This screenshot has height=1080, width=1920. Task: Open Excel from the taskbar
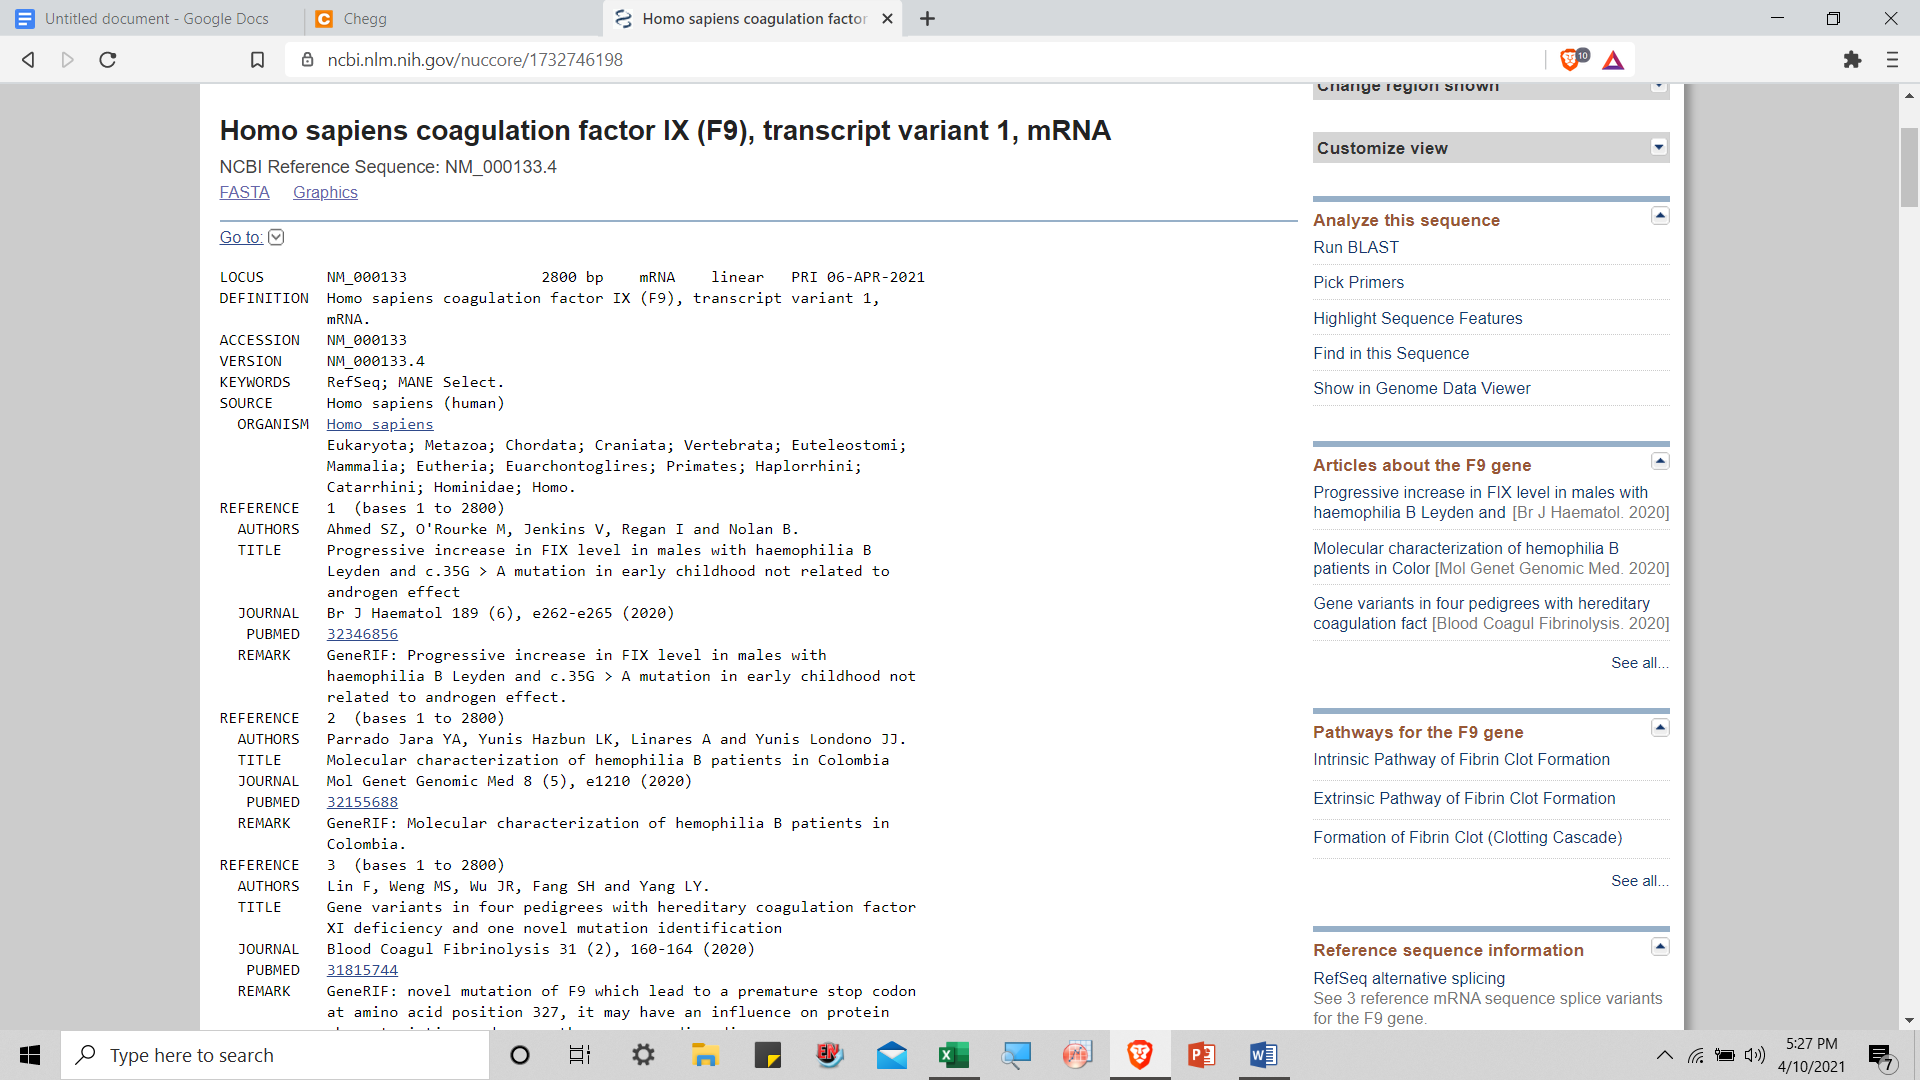tap(953, 1055)
